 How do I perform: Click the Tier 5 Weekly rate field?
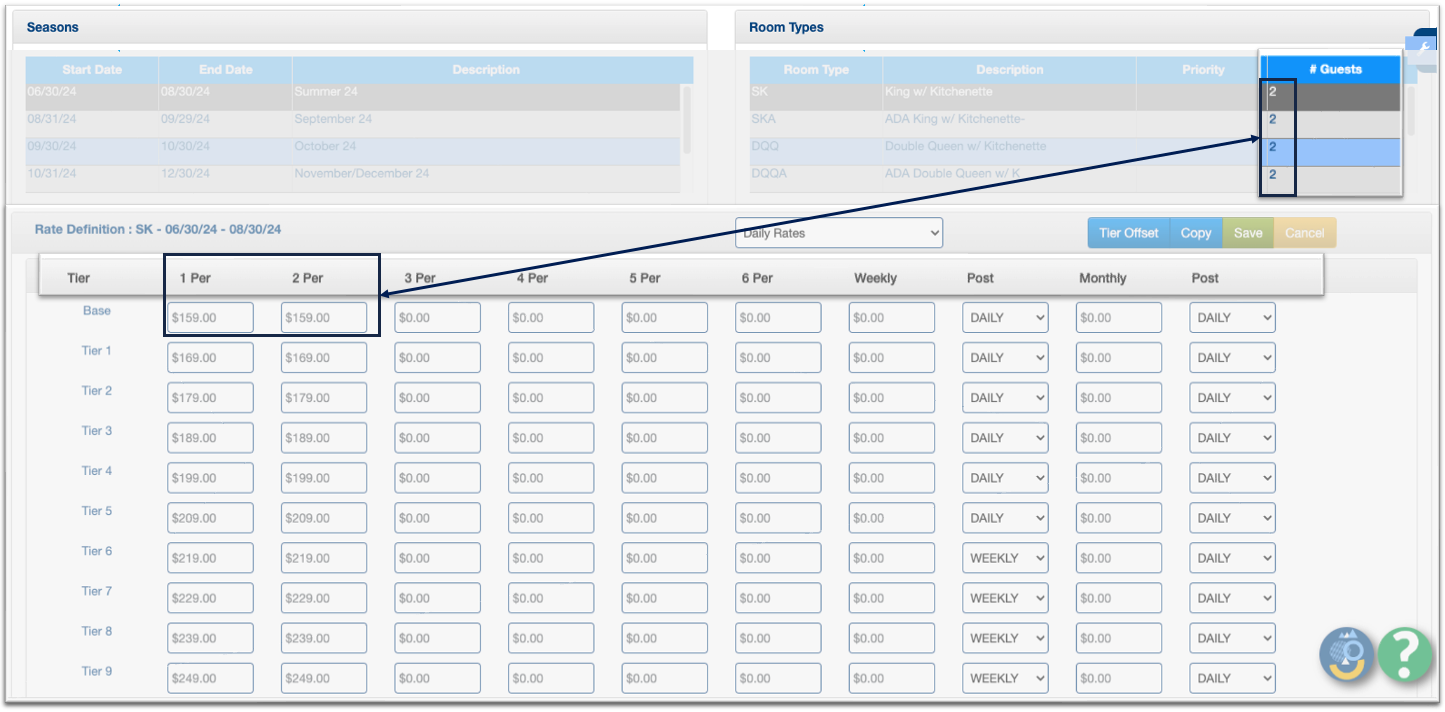pos(891,518)
